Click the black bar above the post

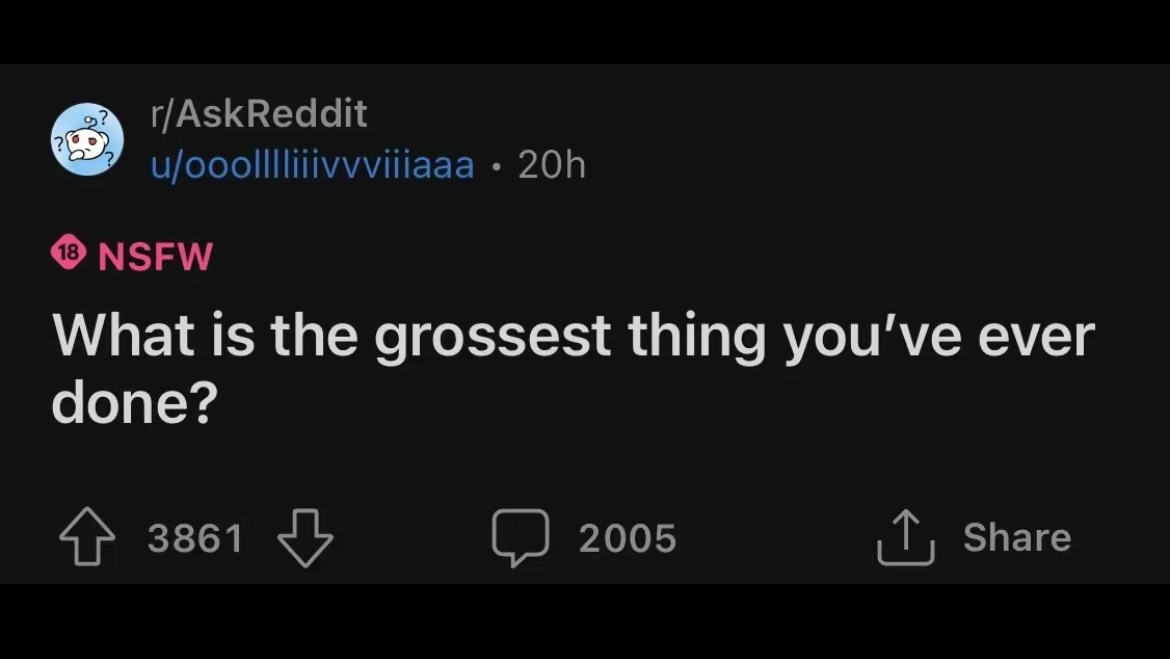tap(585, 31)
